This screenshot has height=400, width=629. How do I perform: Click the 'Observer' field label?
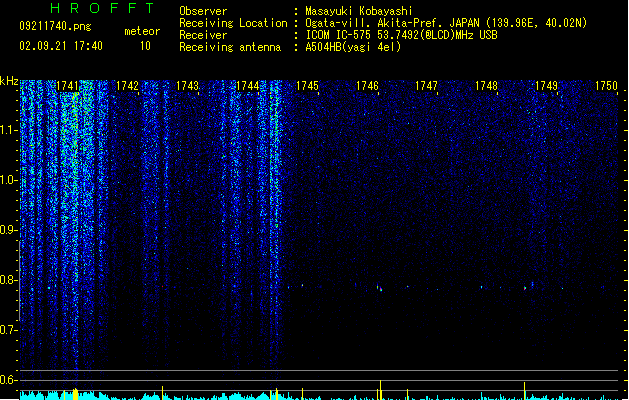pyautogui.click(x=203, y=11)
